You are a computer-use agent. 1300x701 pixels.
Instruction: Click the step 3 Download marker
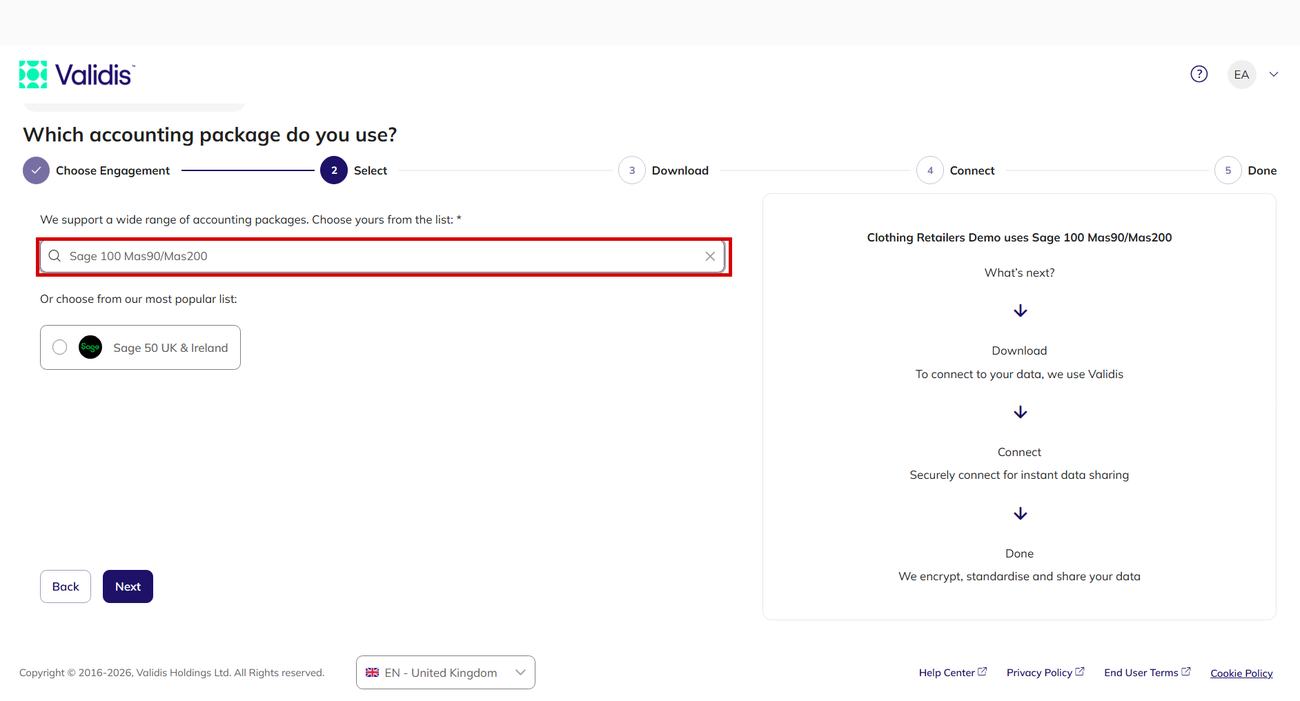pos(632,171)
